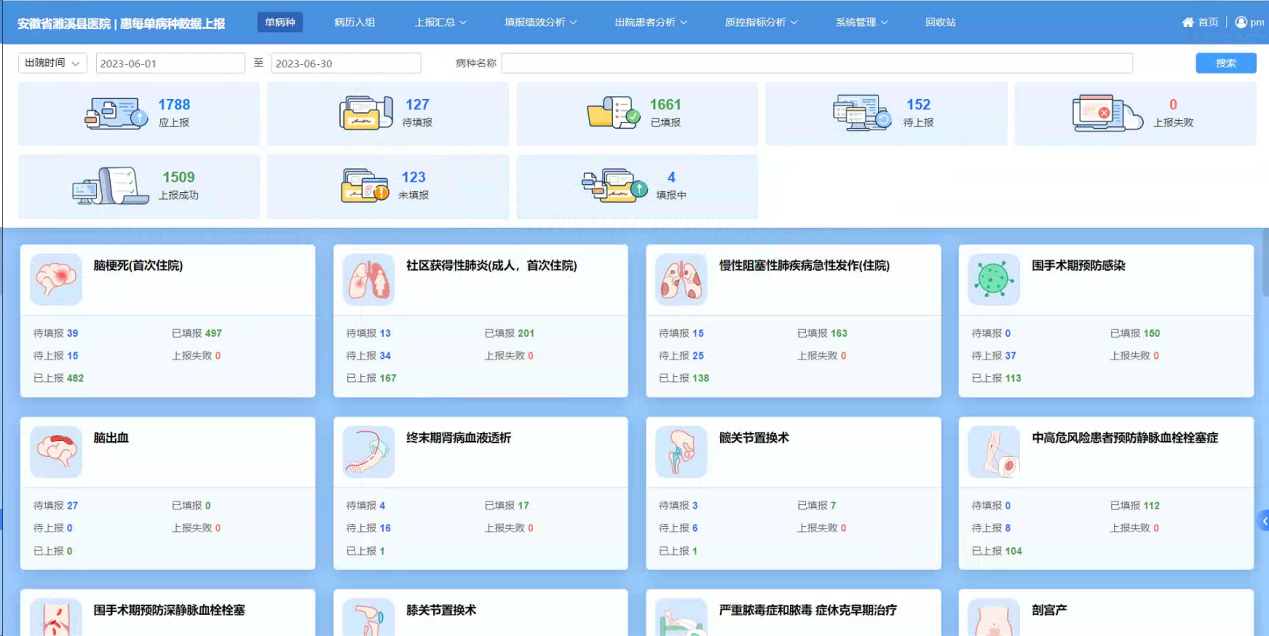The image size is (1269, 636).
Task: Click the 123 未填报 count
Action: coord(414,177)
